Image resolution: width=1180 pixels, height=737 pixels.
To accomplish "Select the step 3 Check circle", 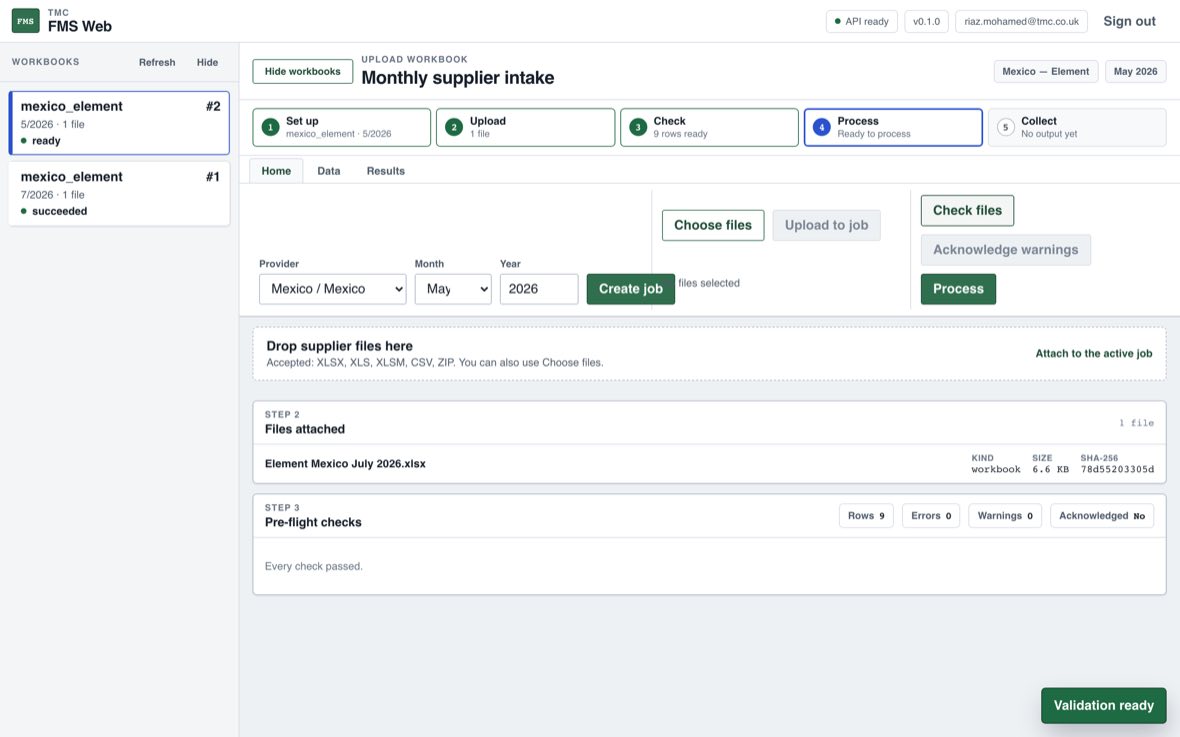I will pos(637,127).
